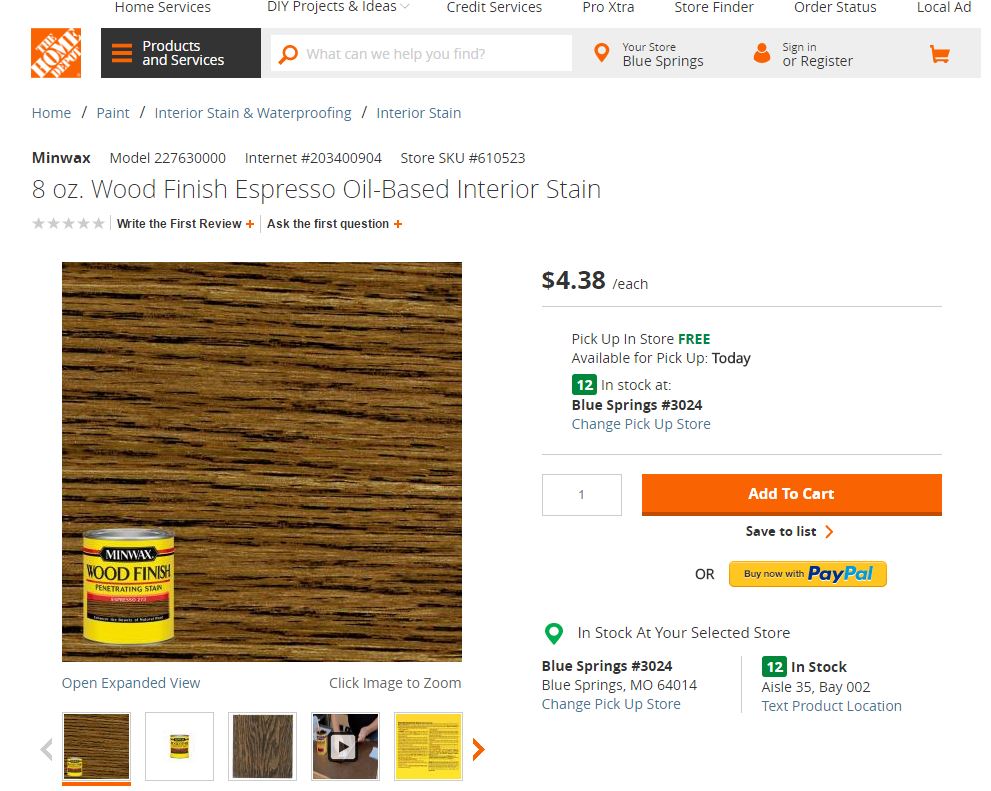Expand Save to list chevron
This screenshot has width=991, height=791.
[829, 532]
